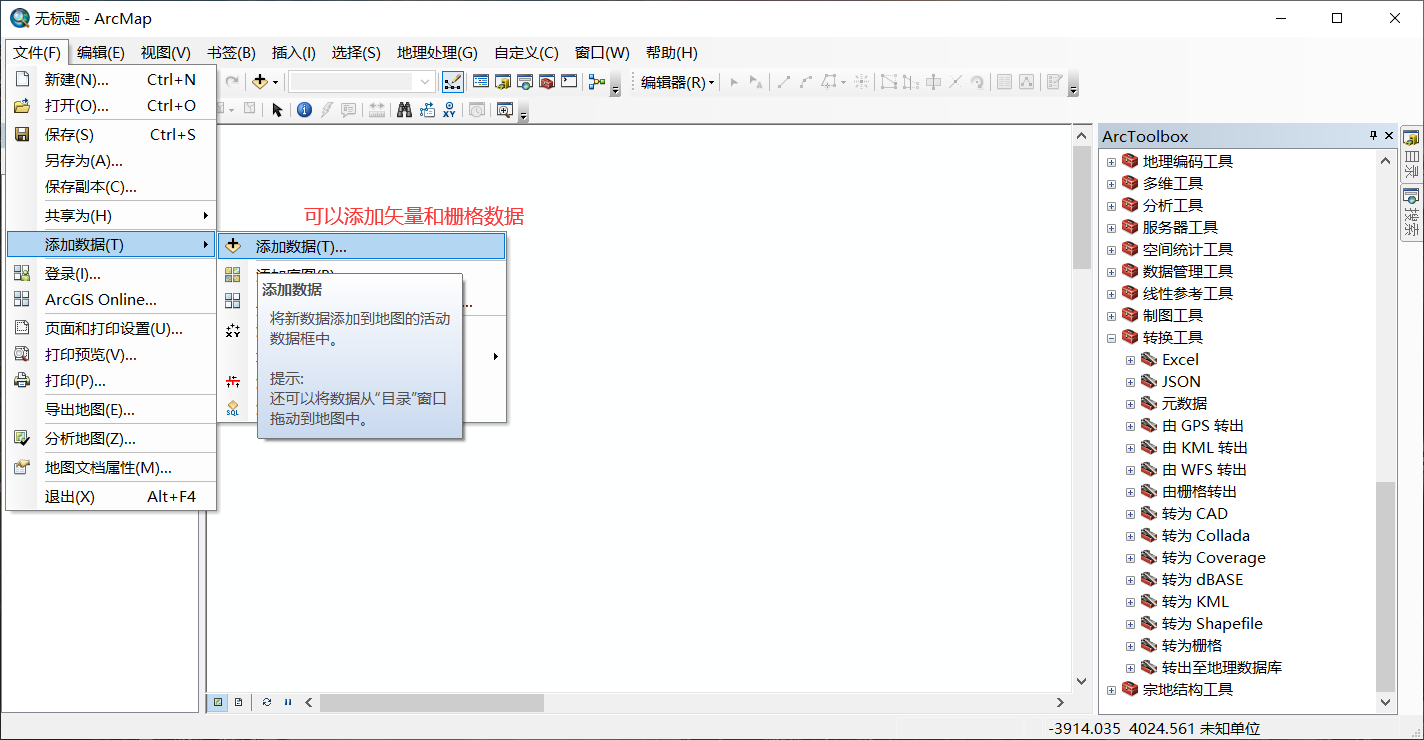Expand the Excel toolset
This screenshot has height=740, width=1424.
tap(1130, 360)
